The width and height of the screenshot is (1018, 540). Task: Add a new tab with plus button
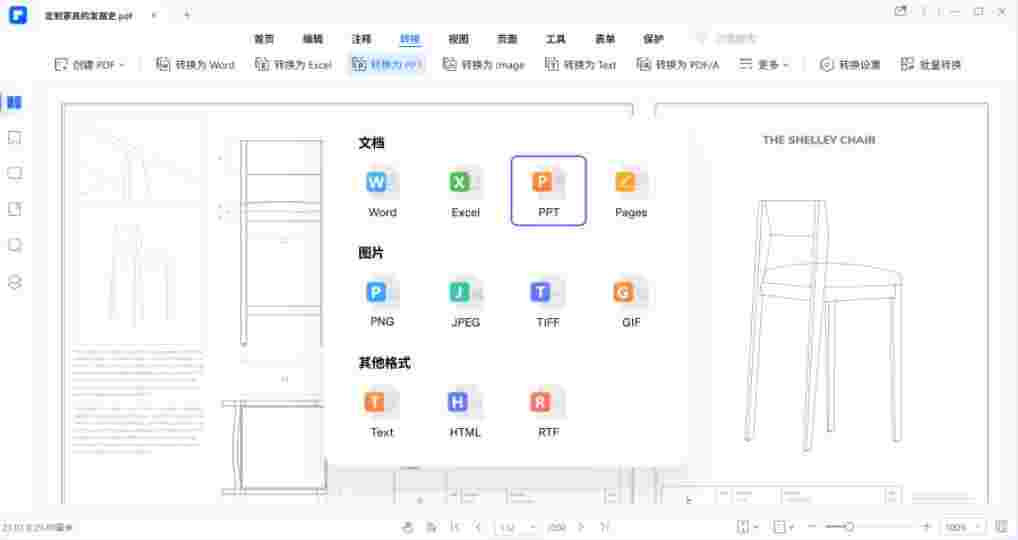pos(187,15)
